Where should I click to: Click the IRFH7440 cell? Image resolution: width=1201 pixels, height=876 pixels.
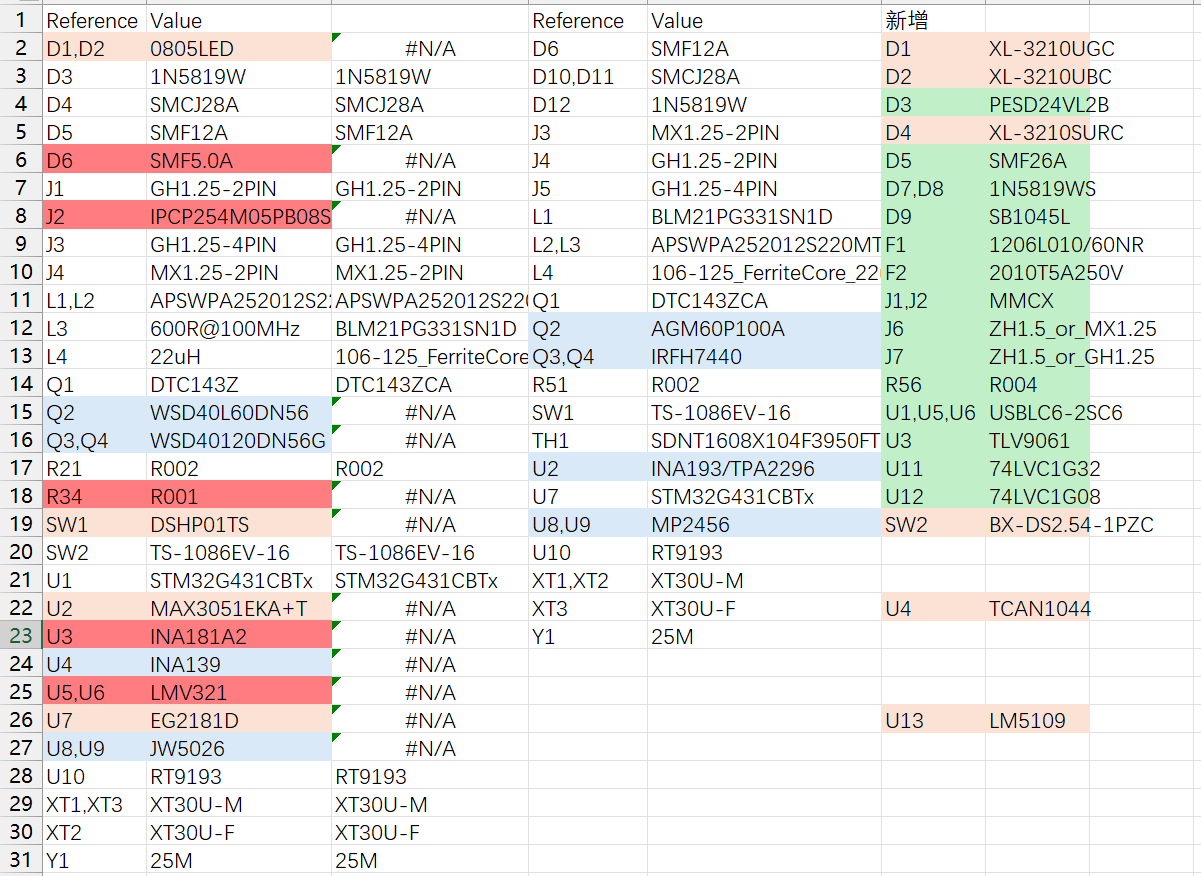[x=764, y=356]
